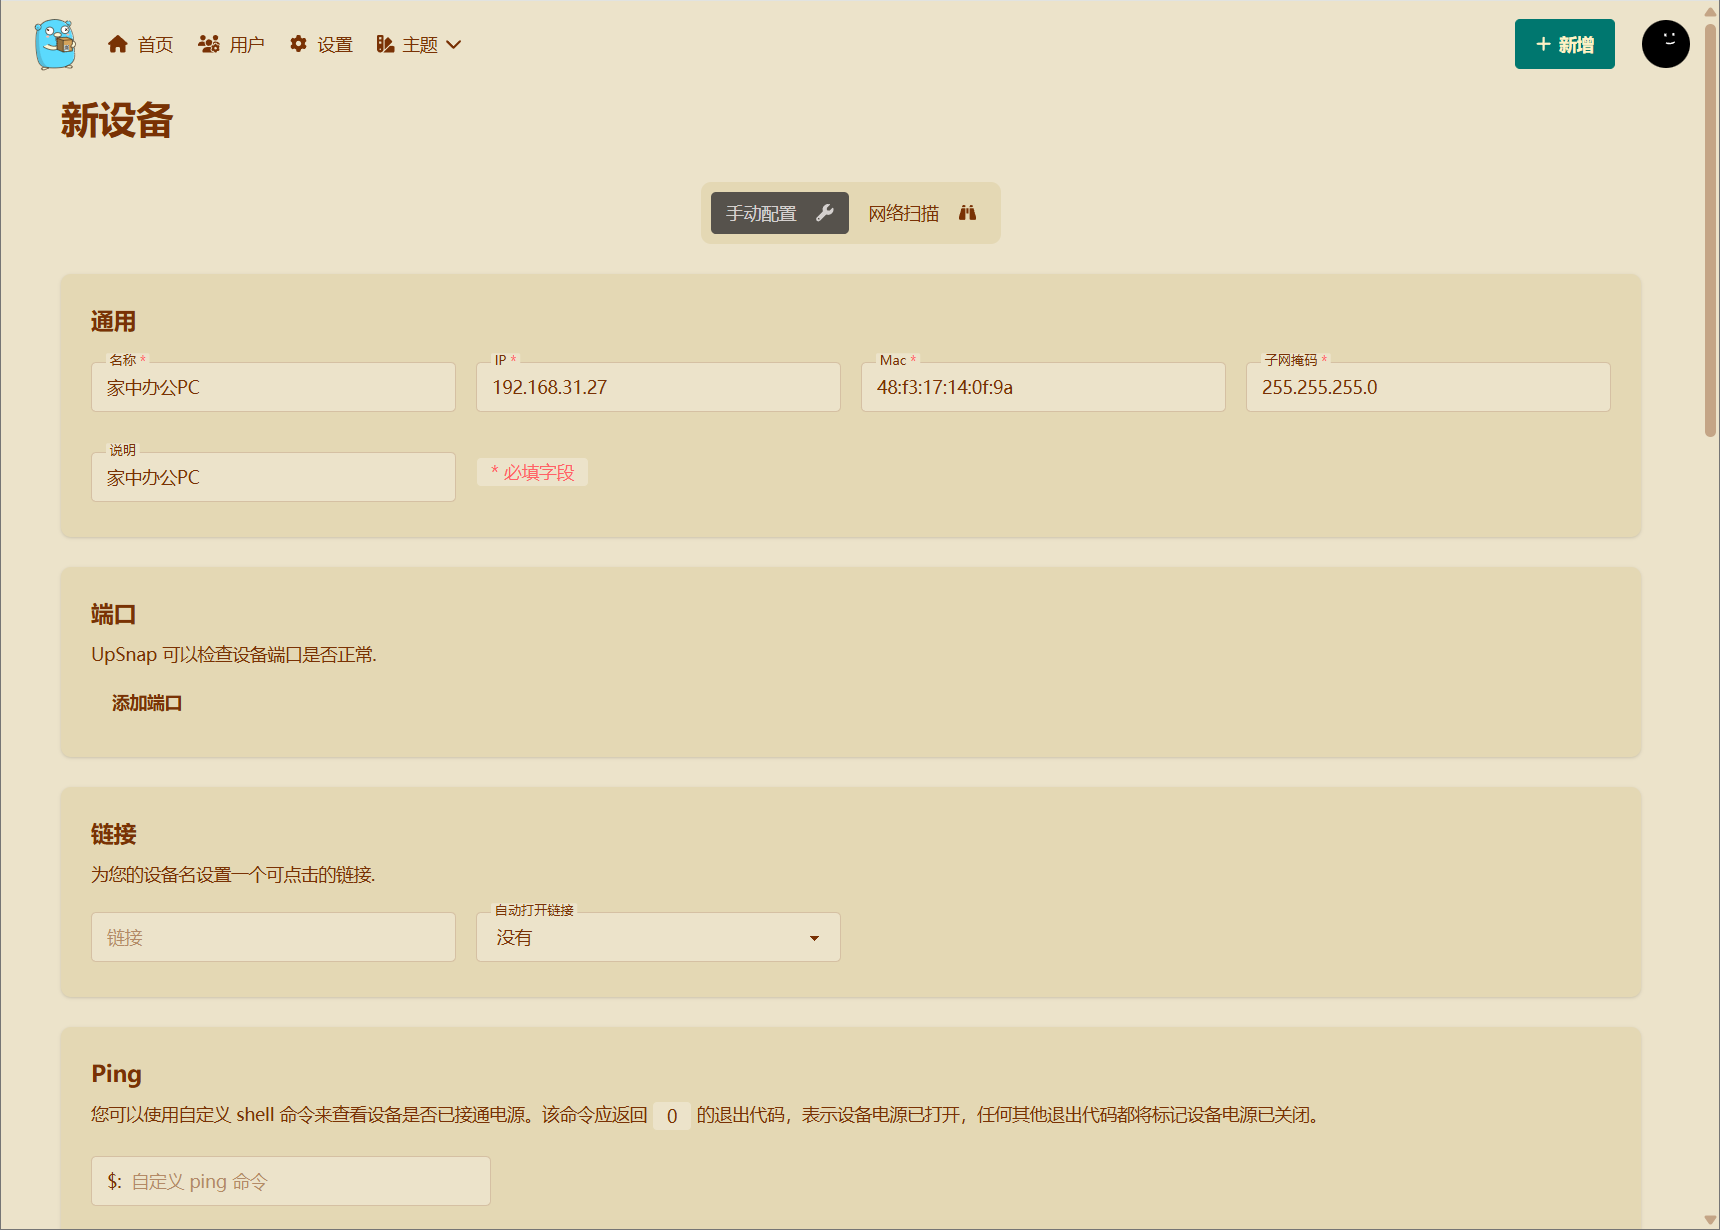Click the 添加端口 button
The width and height of the screenshot is (1720, 1230).
pyautogui.click(x=147, y=703)
